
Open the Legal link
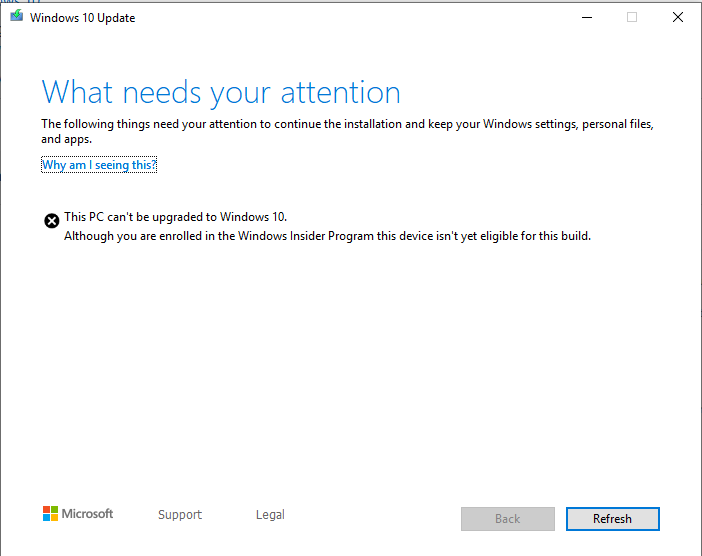270,515
